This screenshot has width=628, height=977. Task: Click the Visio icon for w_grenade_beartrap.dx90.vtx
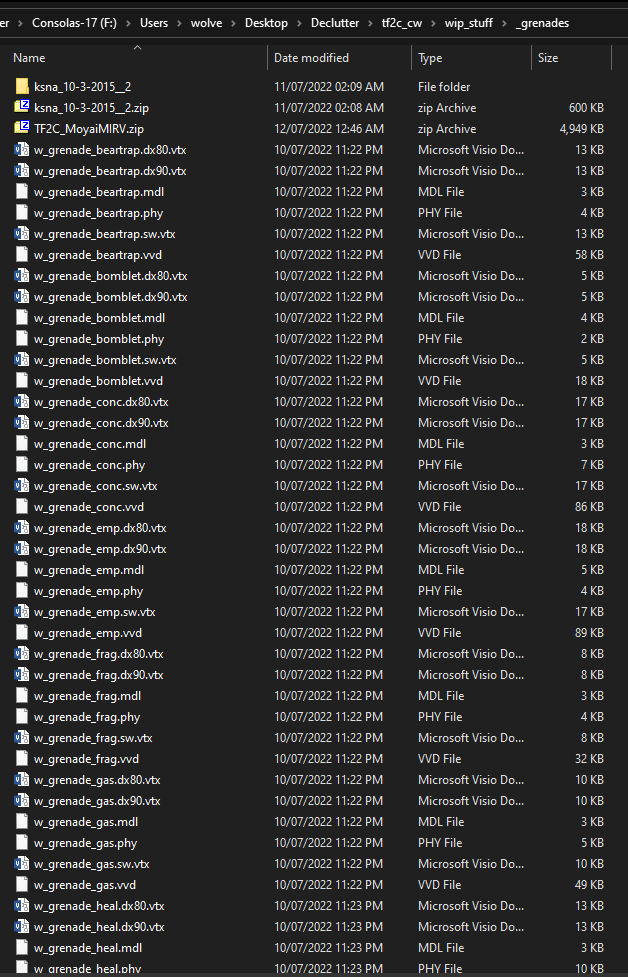(22, 170)
